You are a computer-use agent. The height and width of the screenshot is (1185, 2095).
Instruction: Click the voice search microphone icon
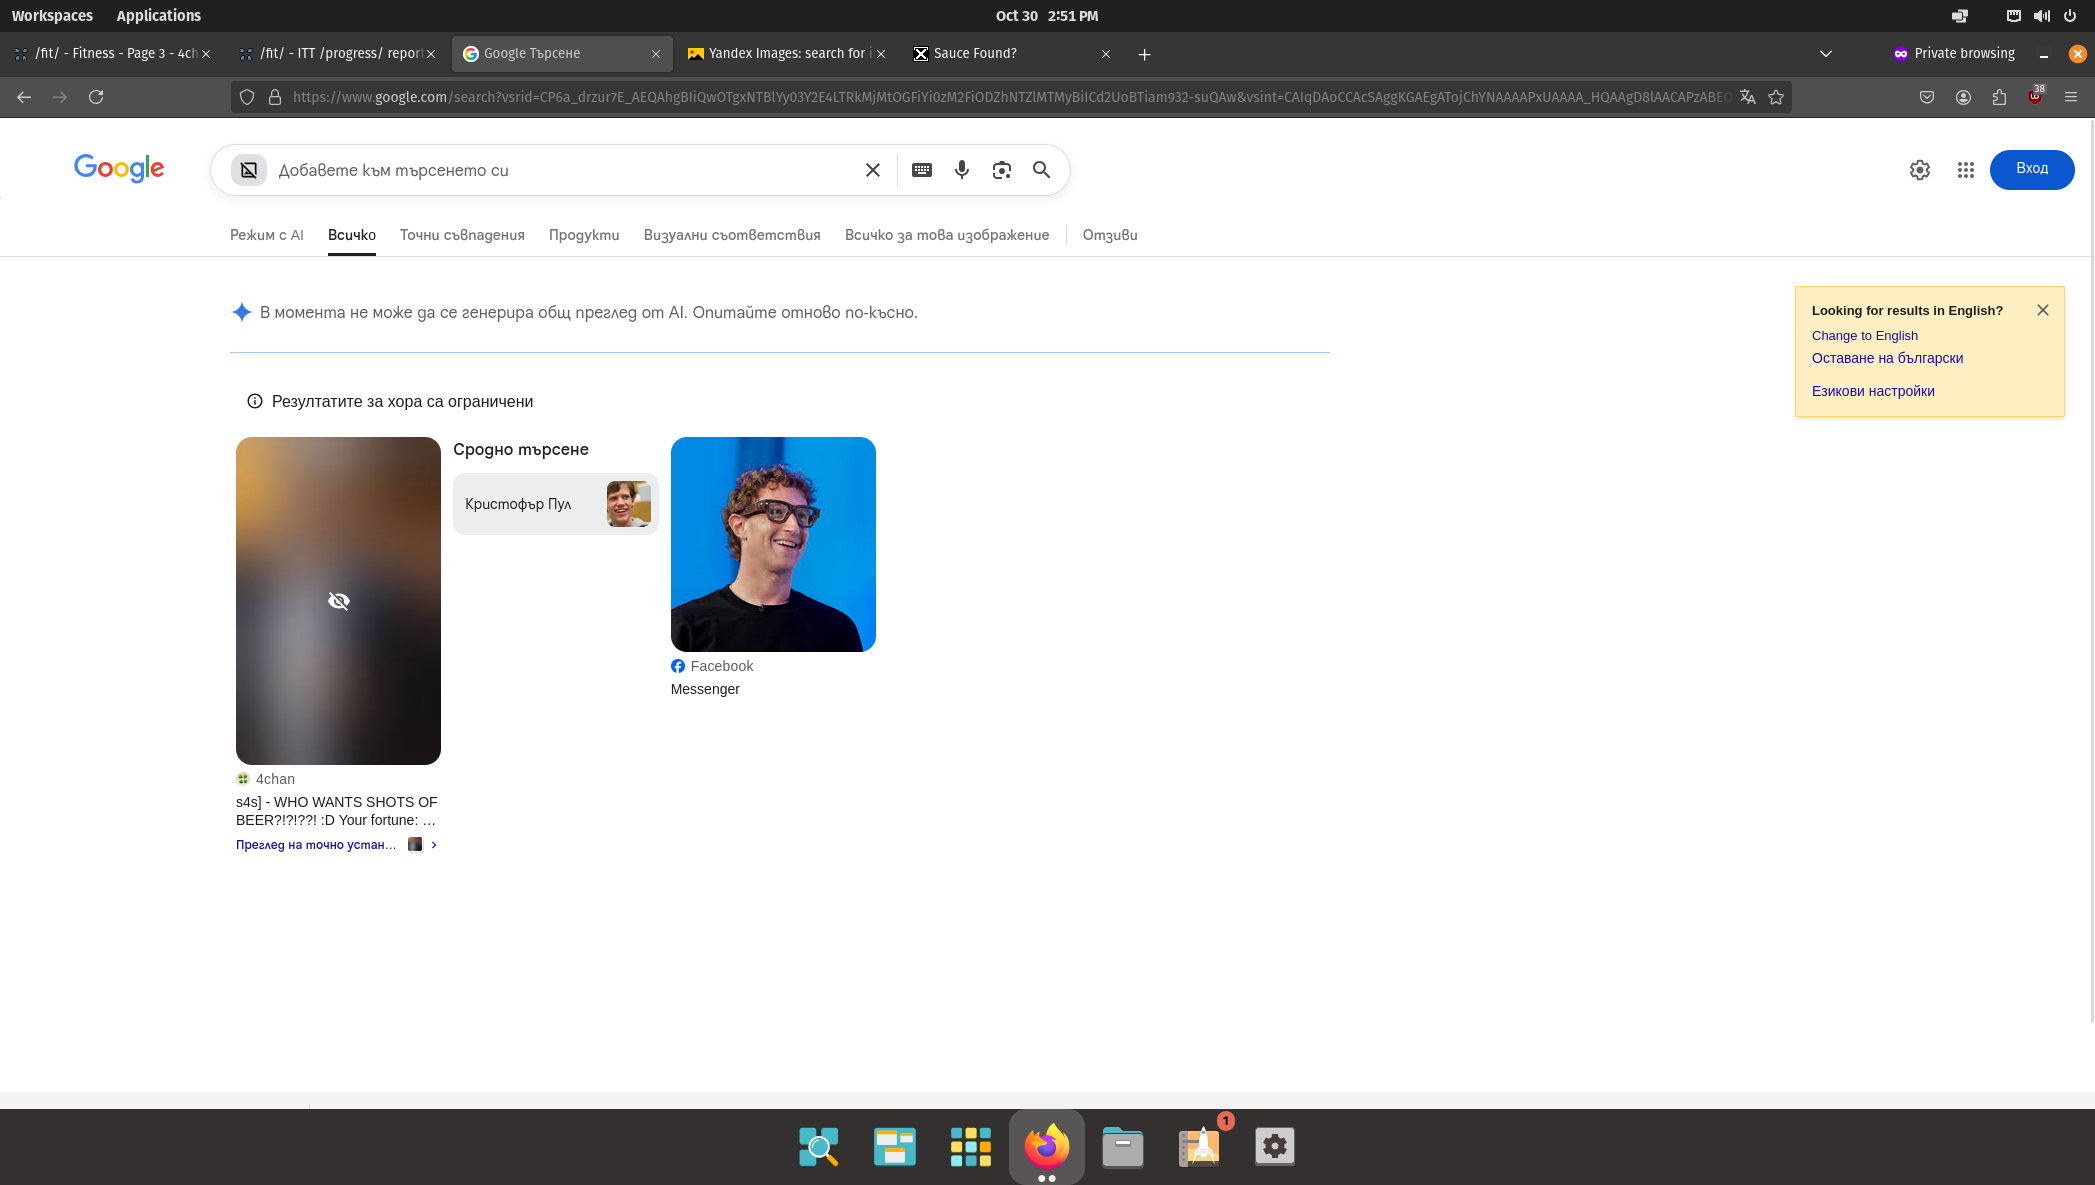point(961,170)
